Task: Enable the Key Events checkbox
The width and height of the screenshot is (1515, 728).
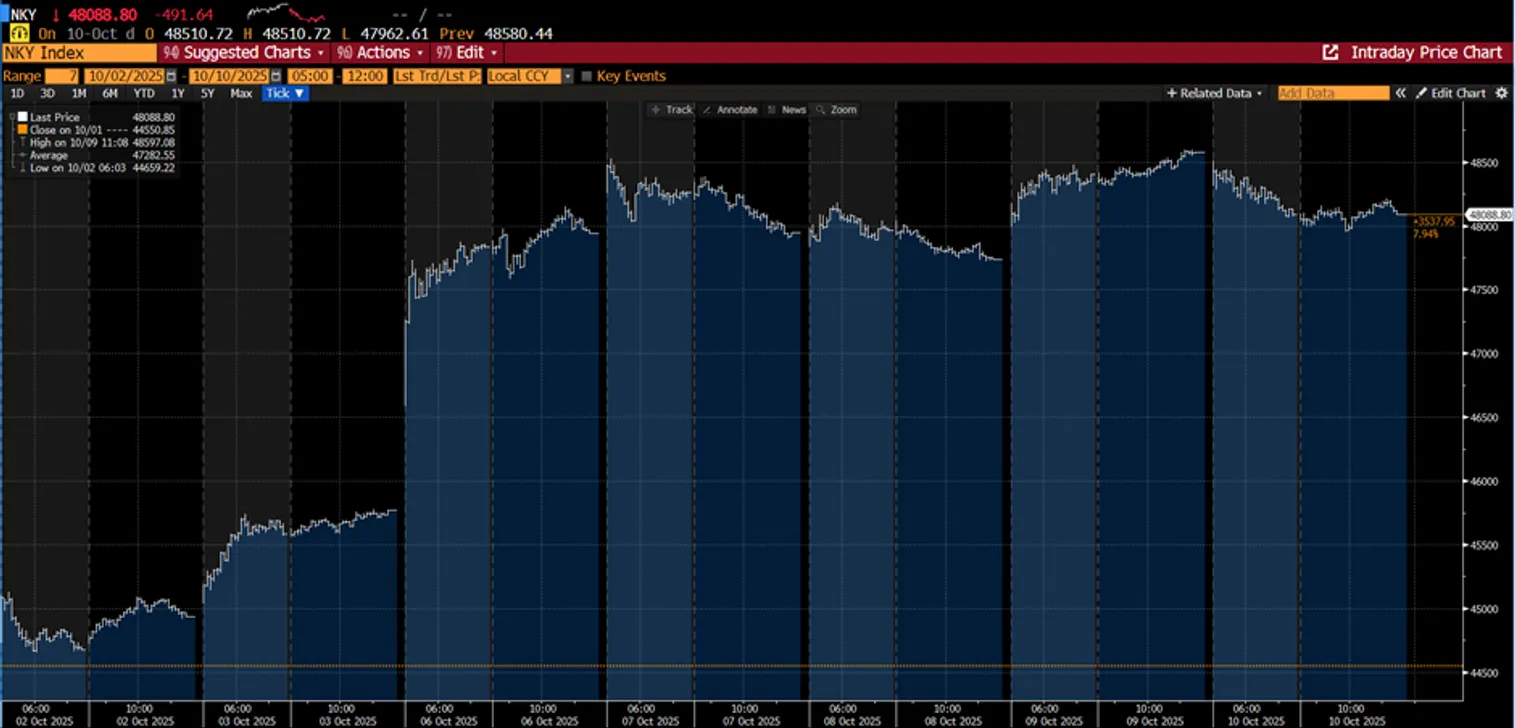Action: click(587, 76)
